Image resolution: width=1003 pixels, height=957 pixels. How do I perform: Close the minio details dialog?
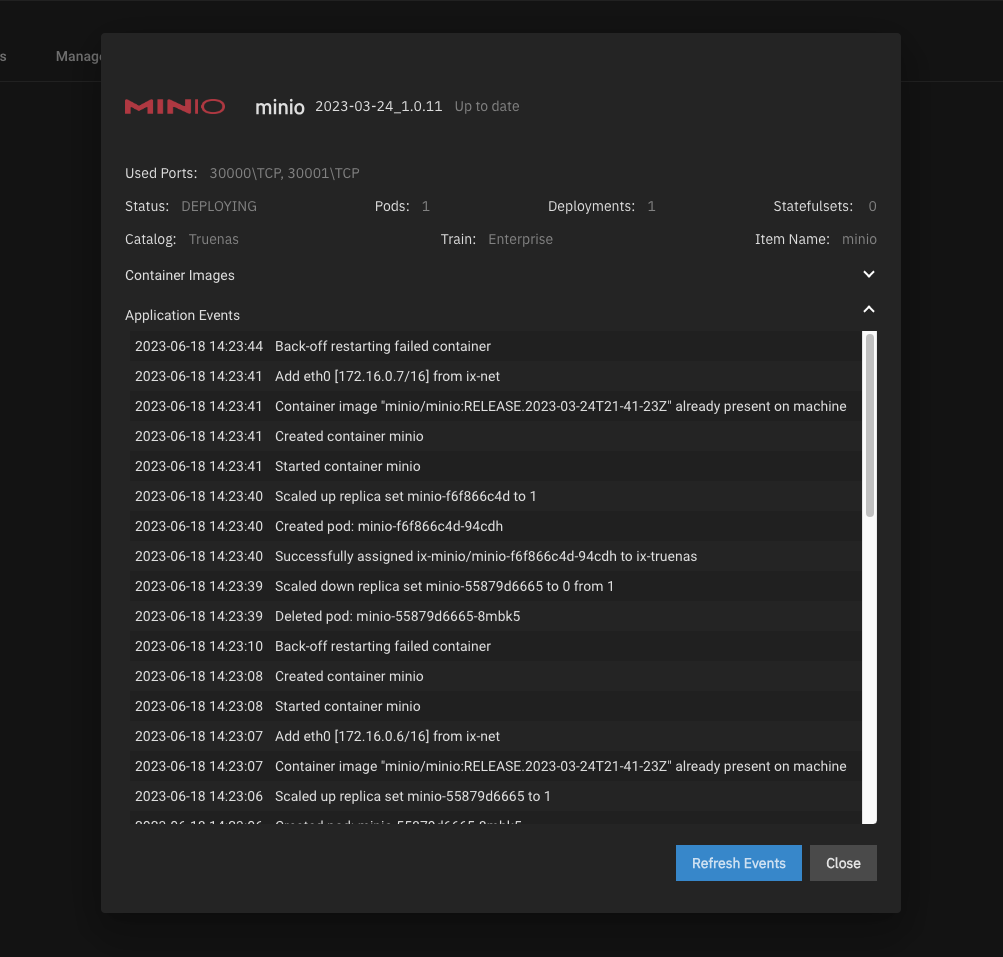pos(842,863)
